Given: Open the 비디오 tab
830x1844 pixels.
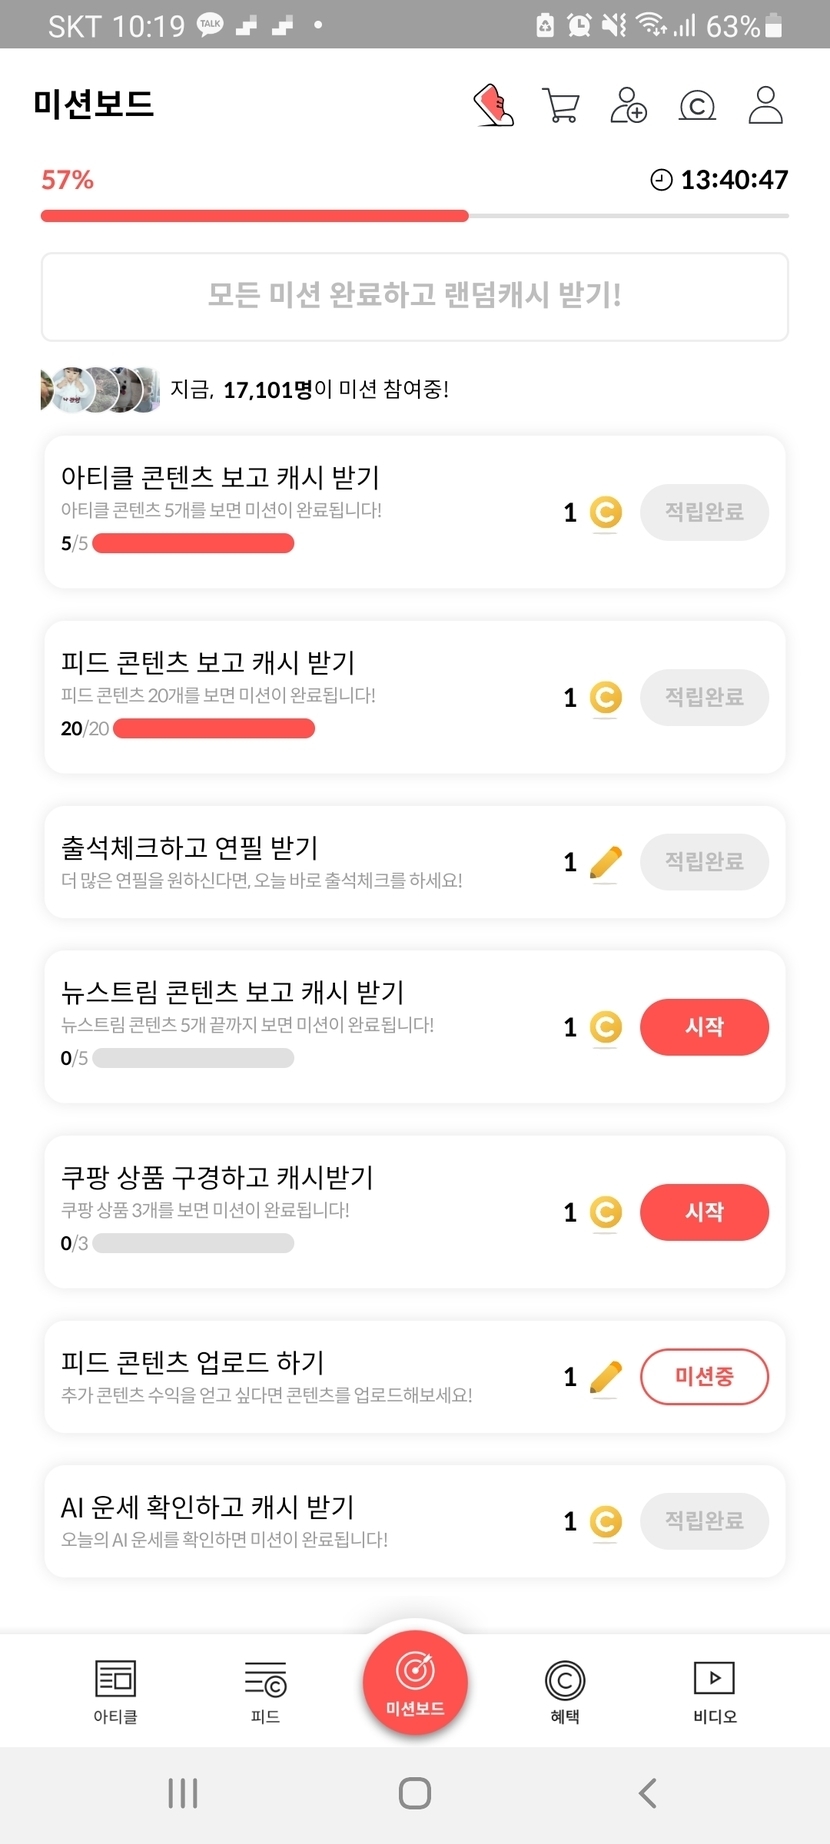Looking at the screenshot, I should click(714, 1691).
